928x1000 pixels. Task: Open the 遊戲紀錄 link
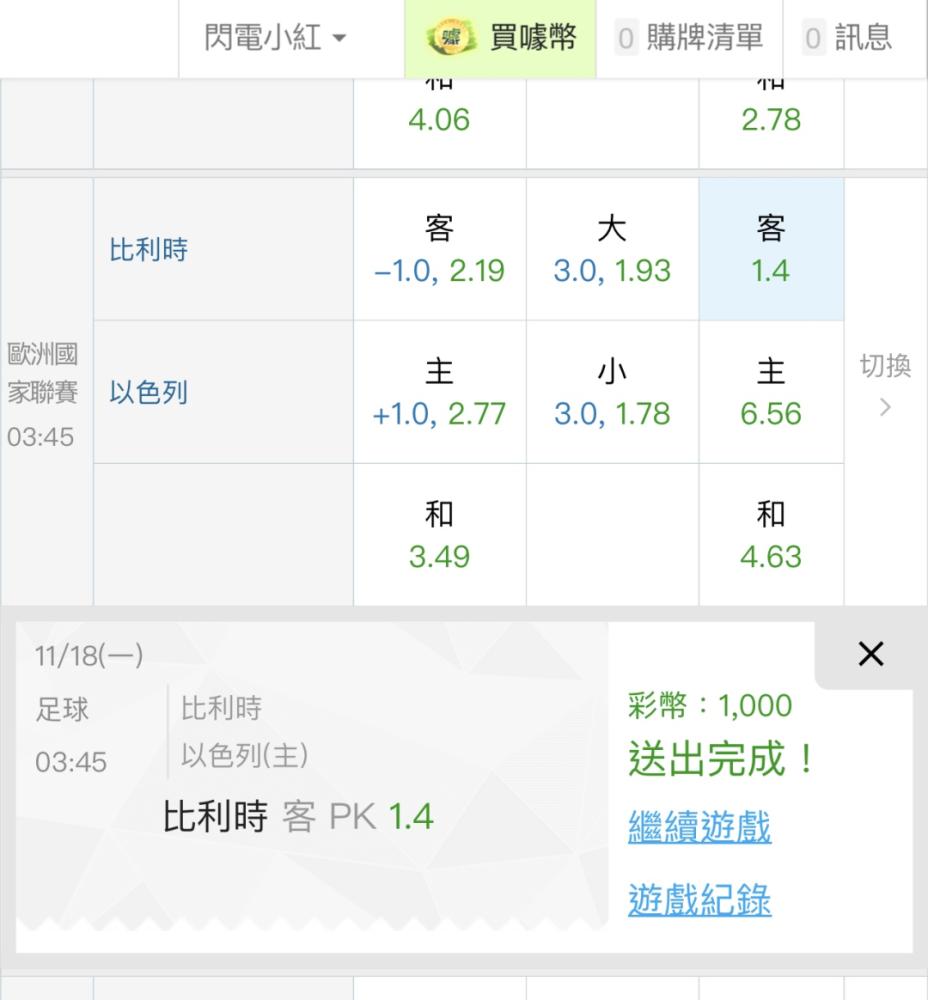700,900
